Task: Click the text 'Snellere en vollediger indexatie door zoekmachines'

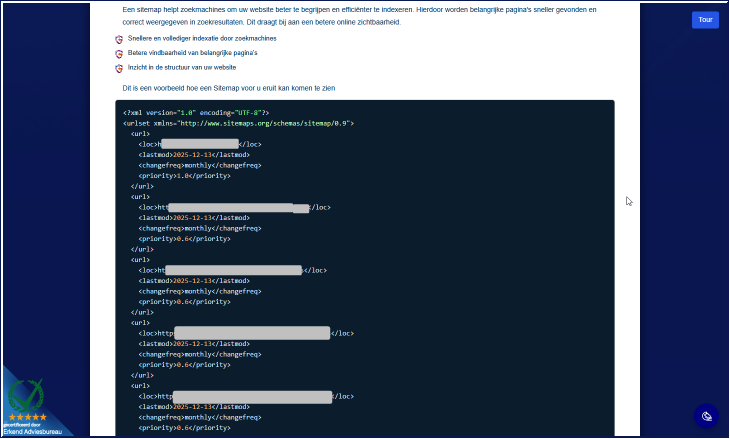Action: pos(202,38)
